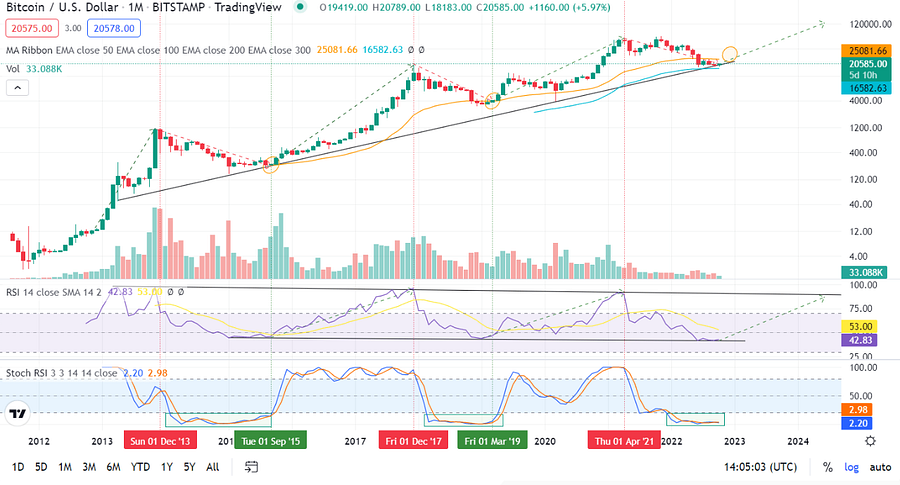Click the 4000.00 price axis label

click(x=866, y=101)
